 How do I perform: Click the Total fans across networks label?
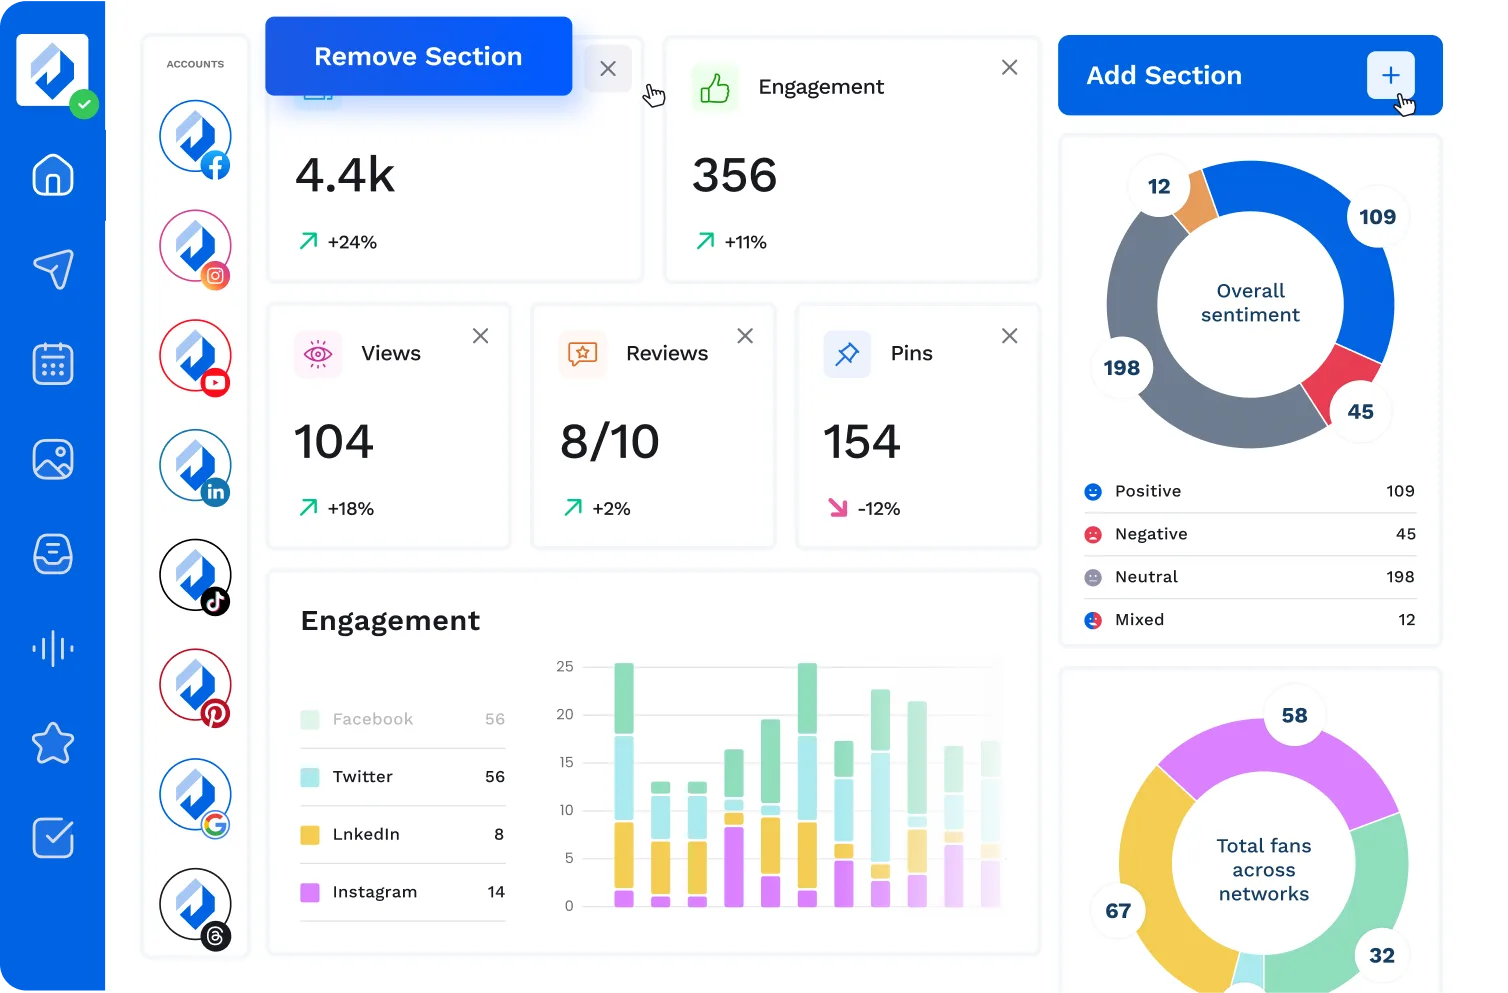pos(1264,870)
